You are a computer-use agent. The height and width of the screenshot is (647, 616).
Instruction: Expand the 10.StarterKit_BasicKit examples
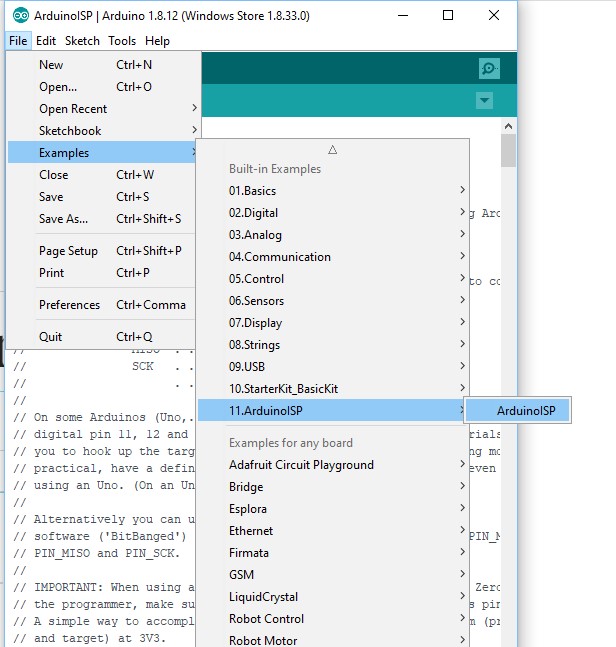click(333, 389)
